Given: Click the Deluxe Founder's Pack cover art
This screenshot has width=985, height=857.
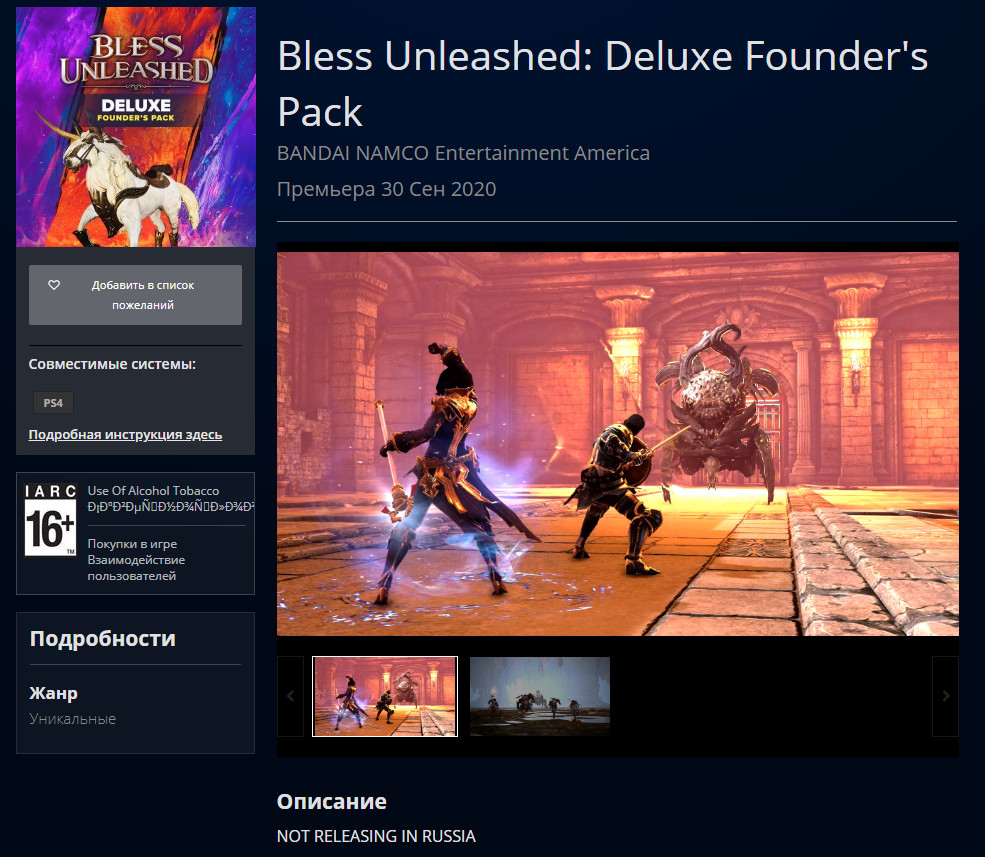Looking at the screenshot, I should 136,127.
